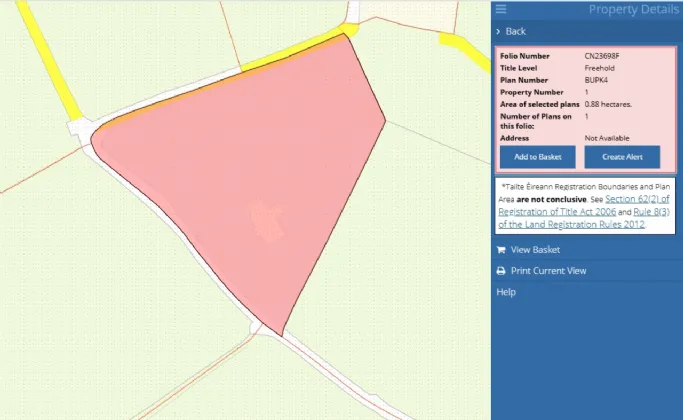Add the folio to basket
683x420 pixels.
(537, 157)
